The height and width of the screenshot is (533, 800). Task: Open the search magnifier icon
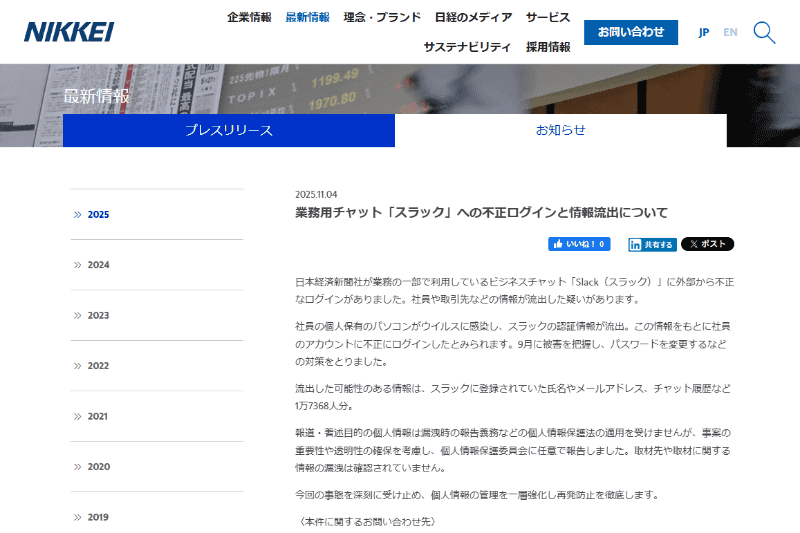pyautogui.click(x=764, y=33)
